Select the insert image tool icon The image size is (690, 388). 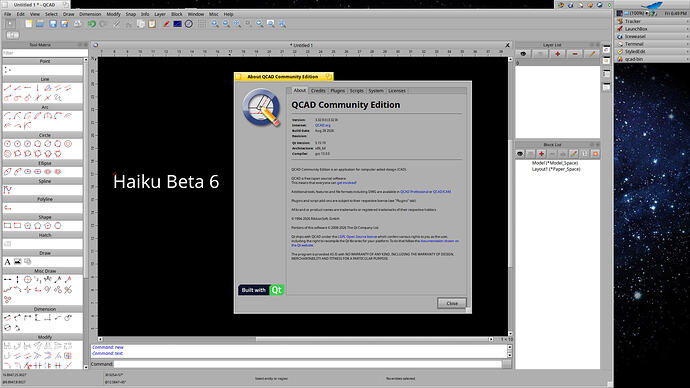[18, 262]
